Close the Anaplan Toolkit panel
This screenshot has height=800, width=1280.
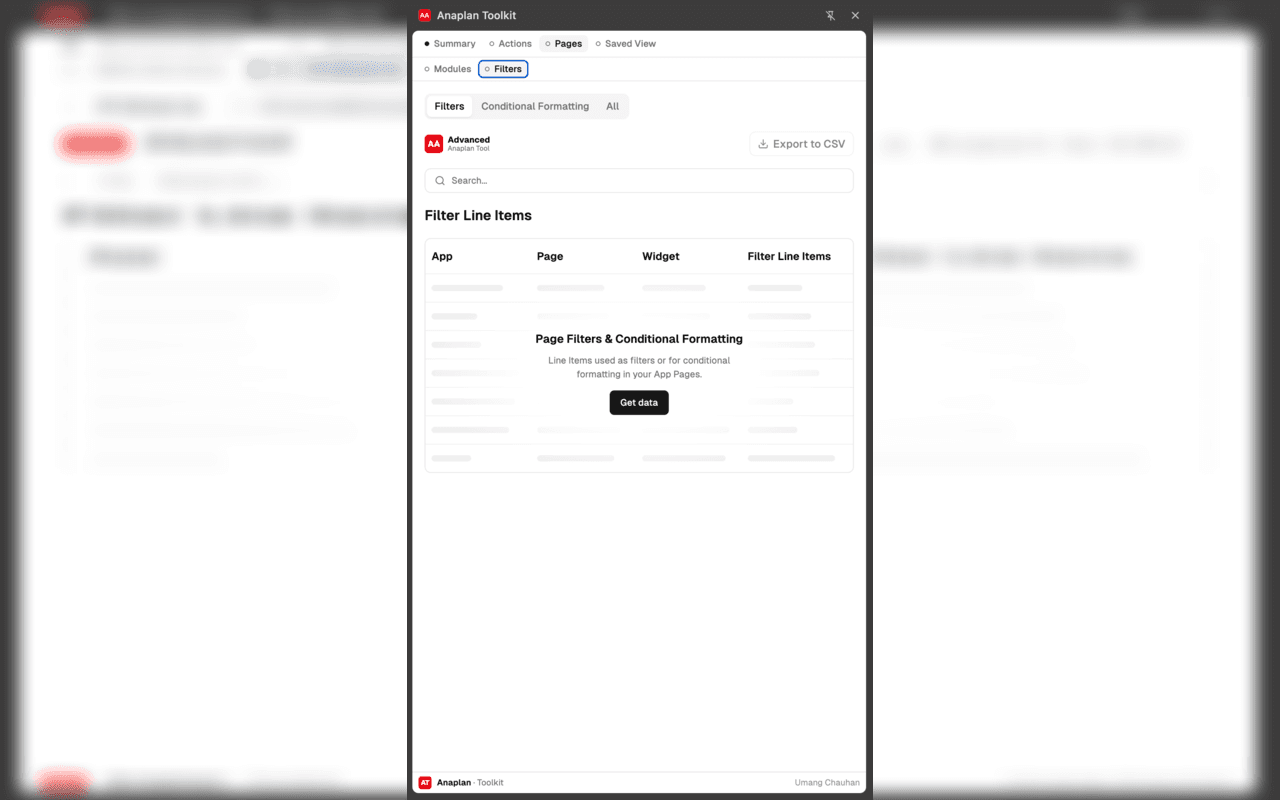click(855, 16)
